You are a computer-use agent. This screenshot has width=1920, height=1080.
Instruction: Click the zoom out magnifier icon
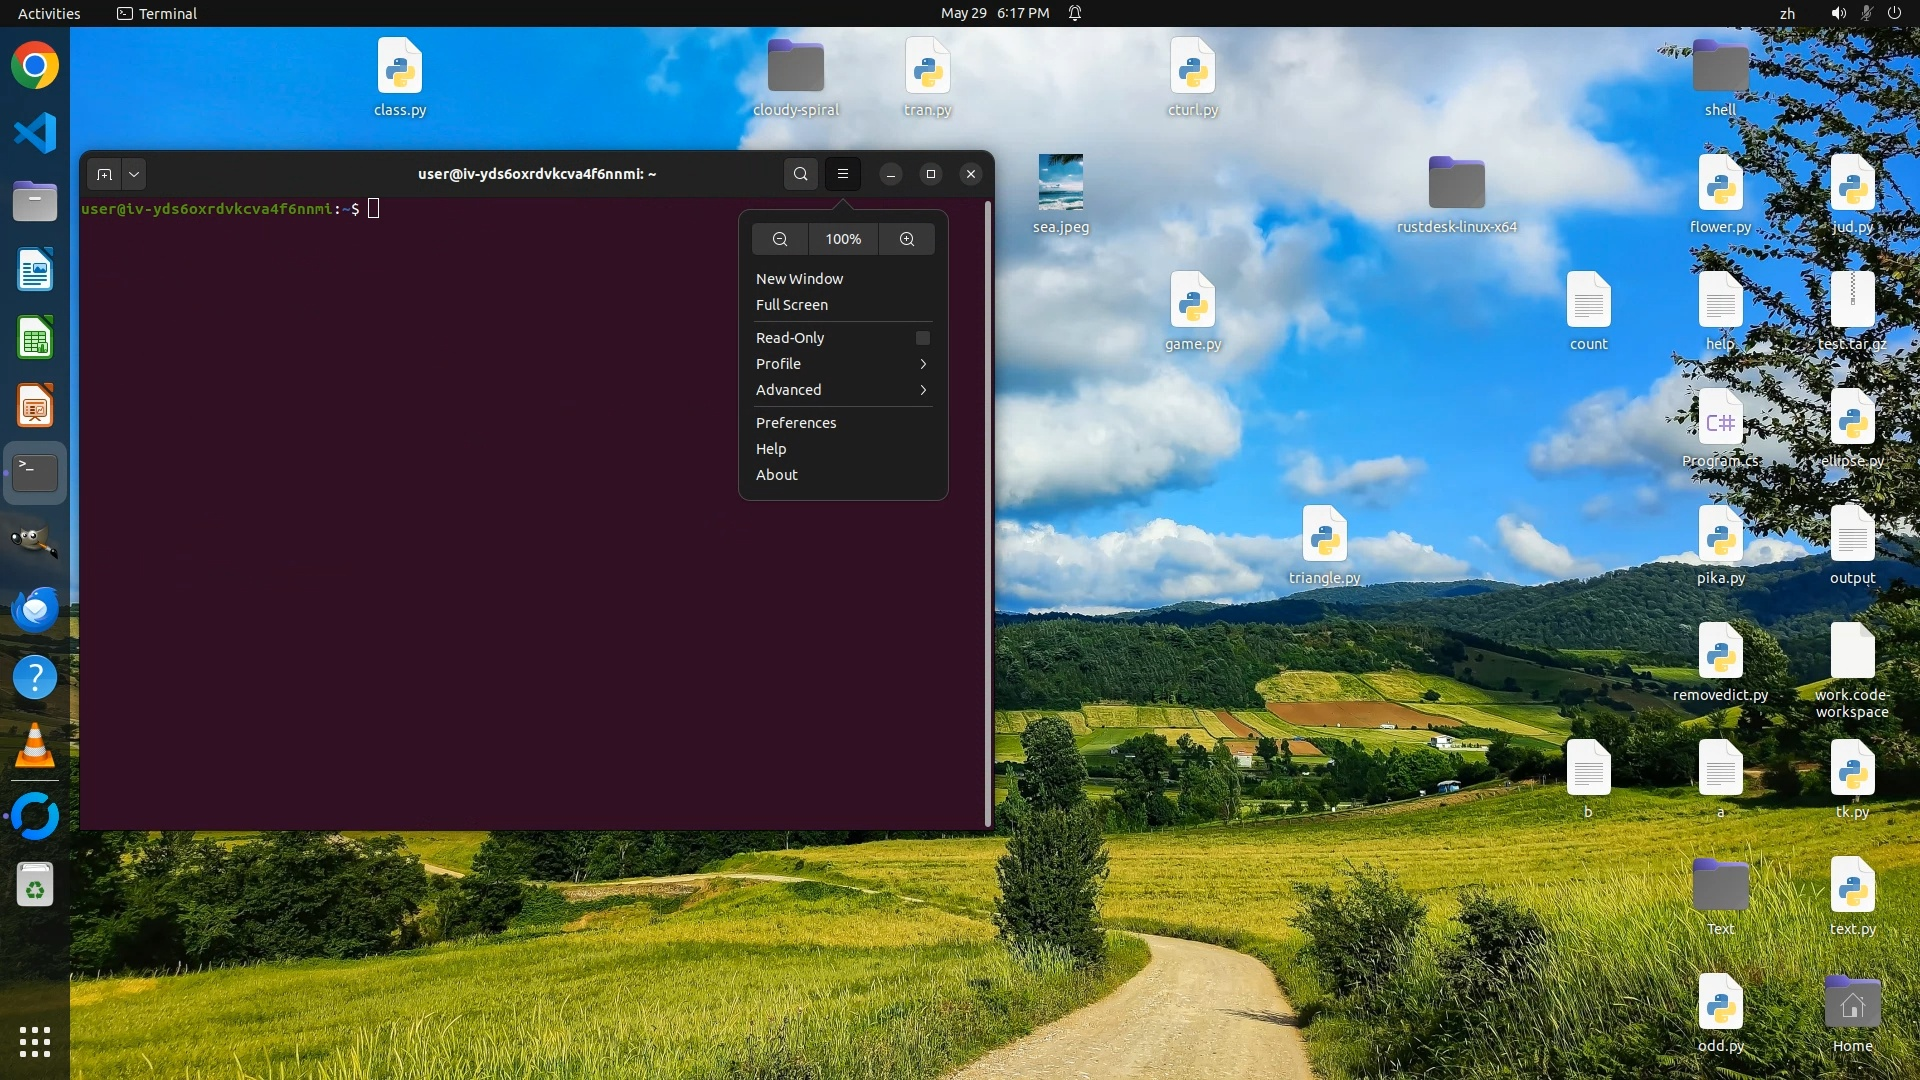(x=780, y=239)
